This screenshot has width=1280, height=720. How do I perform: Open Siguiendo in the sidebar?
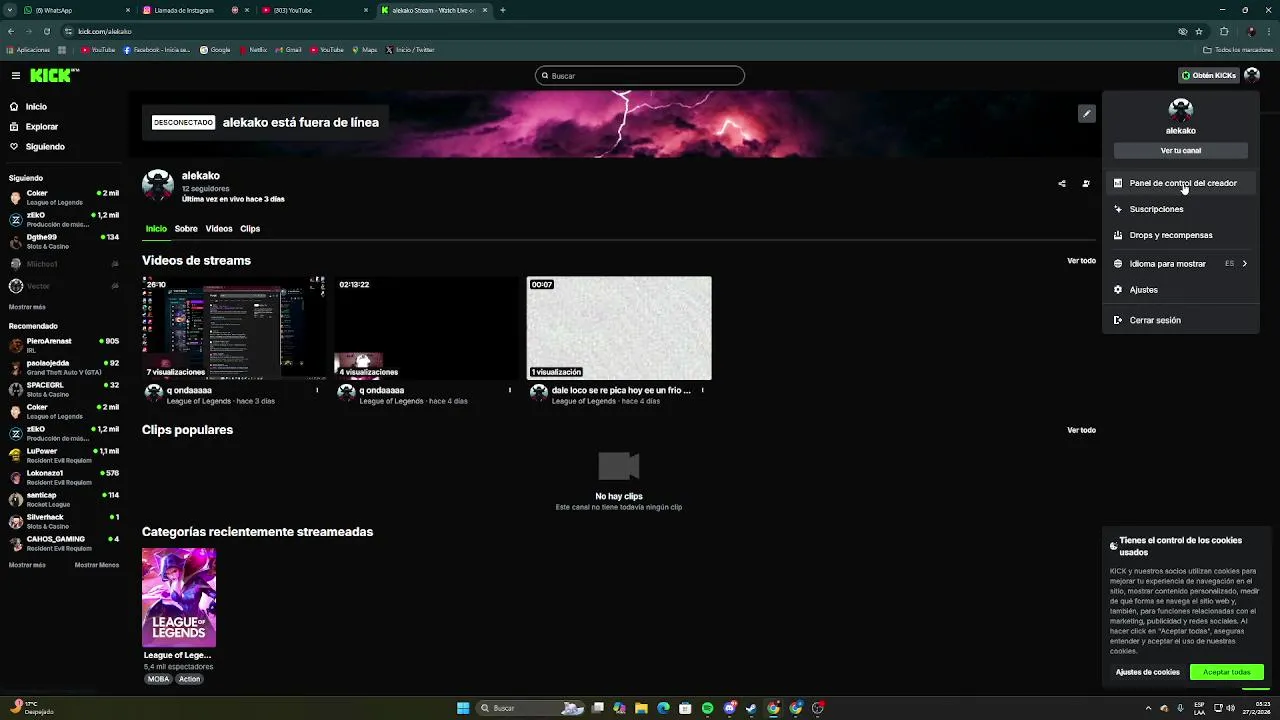(45, 147)
